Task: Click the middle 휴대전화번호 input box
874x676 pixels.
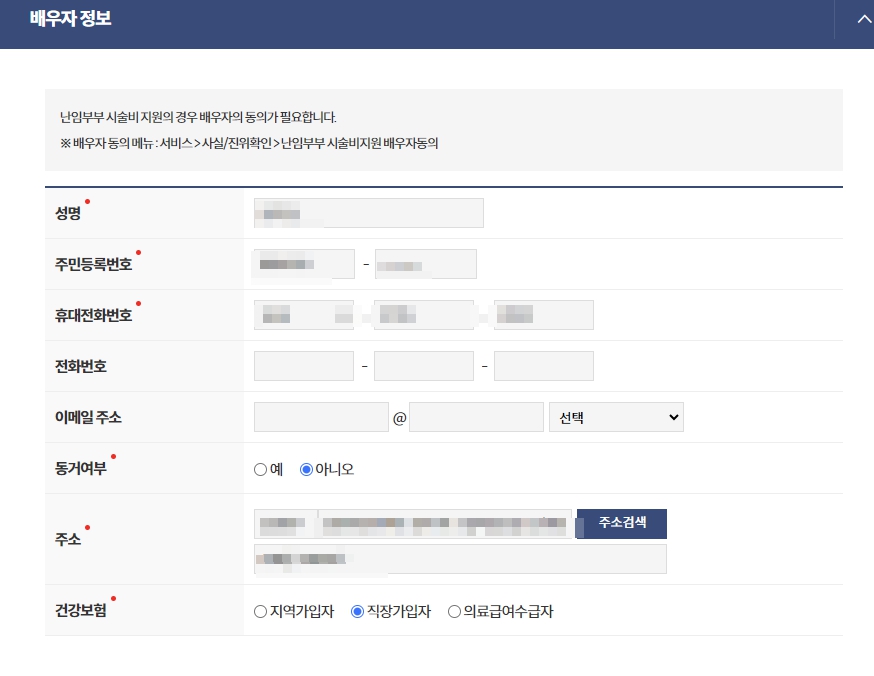Action: [423, 314]
